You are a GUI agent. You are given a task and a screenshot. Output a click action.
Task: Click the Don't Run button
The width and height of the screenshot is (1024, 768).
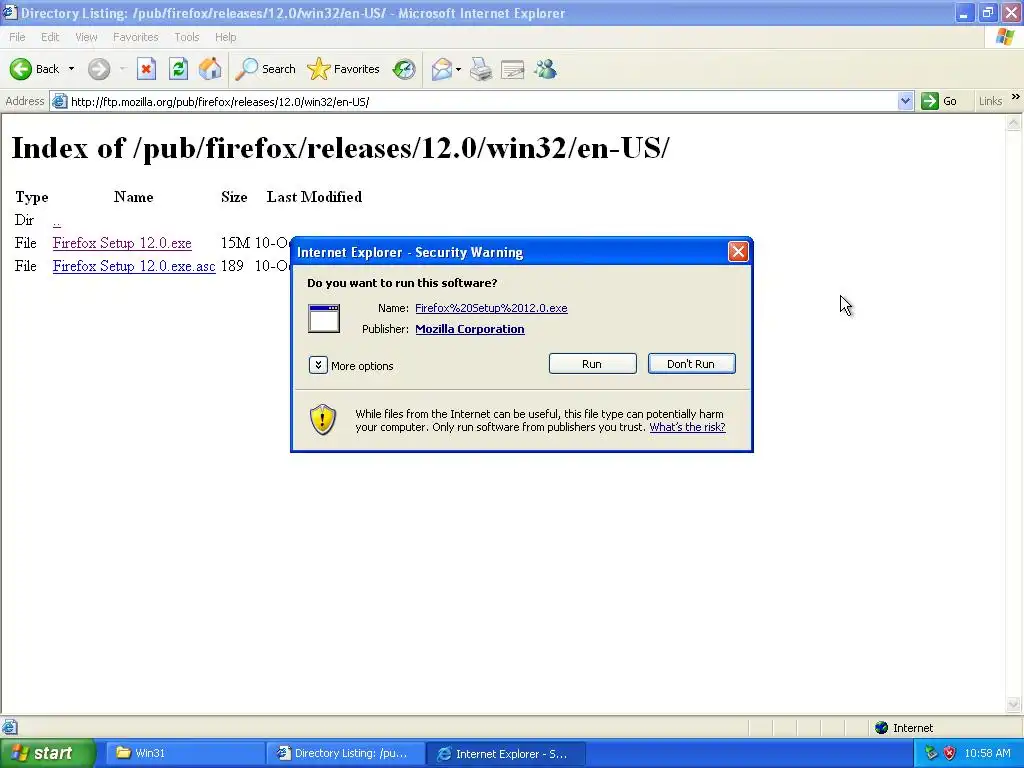[x=692, y=364]
